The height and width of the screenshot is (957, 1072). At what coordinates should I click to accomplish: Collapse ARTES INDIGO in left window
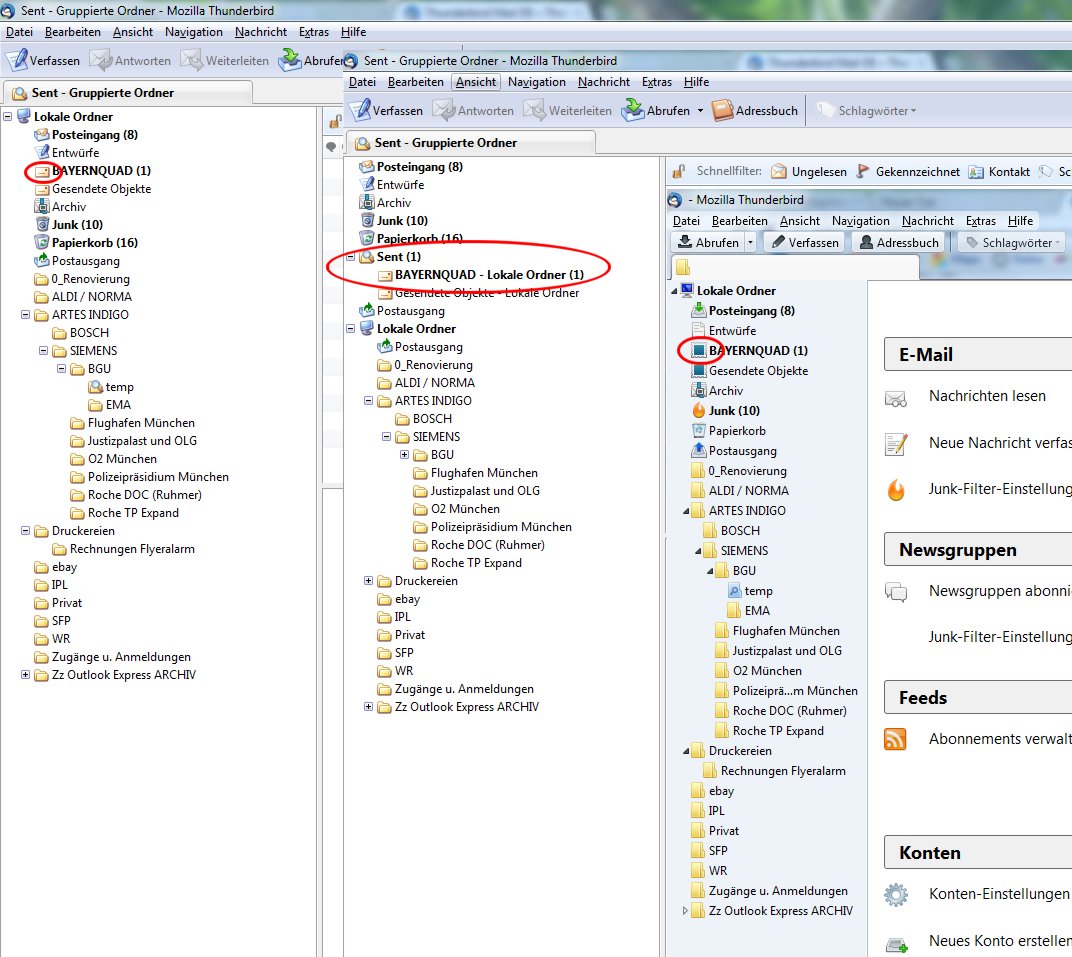point(26,314)
